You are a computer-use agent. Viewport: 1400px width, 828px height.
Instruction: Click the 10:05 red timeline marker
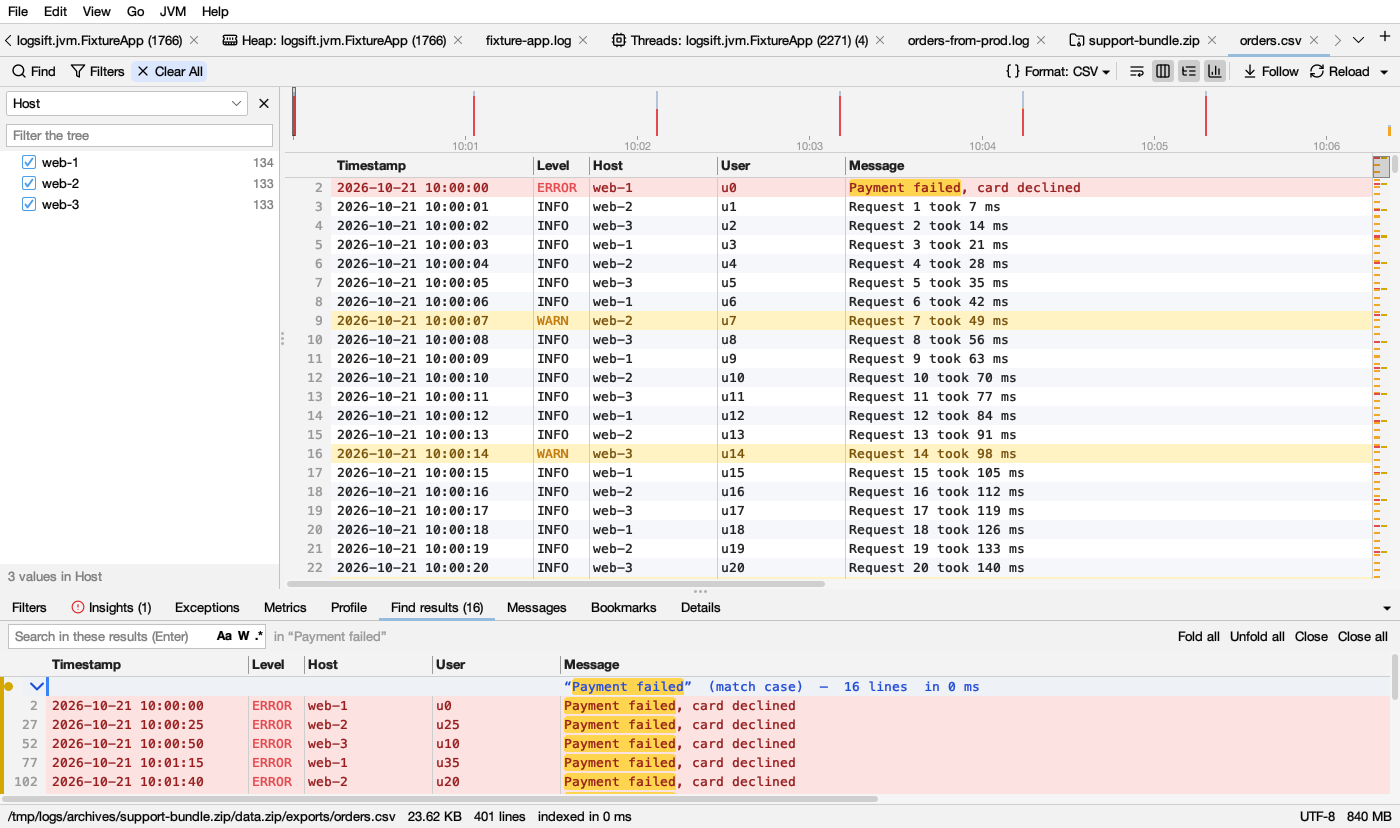(x=1206, y=114)
